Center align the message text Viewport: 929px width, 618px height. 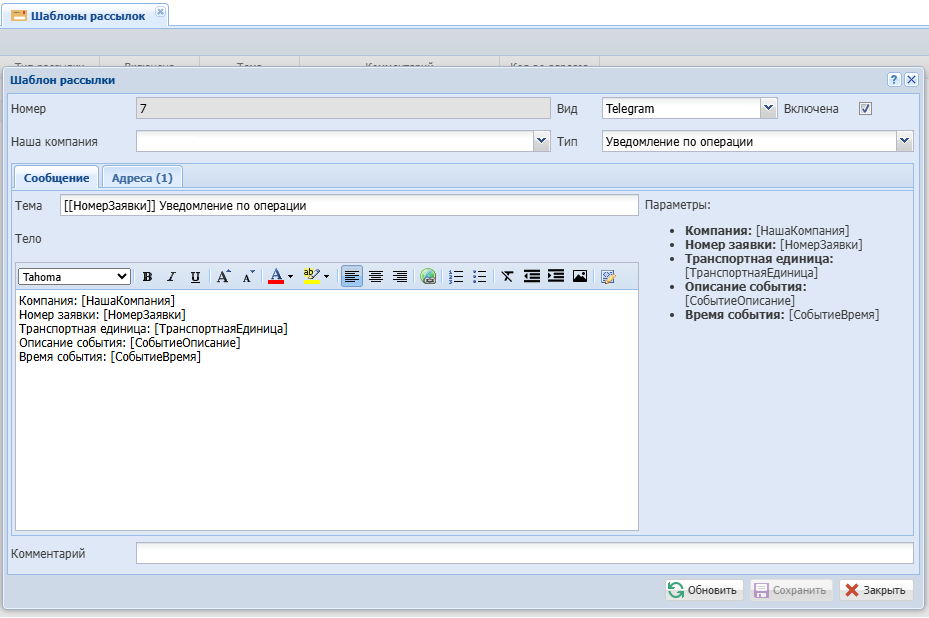tap(376, 277)
